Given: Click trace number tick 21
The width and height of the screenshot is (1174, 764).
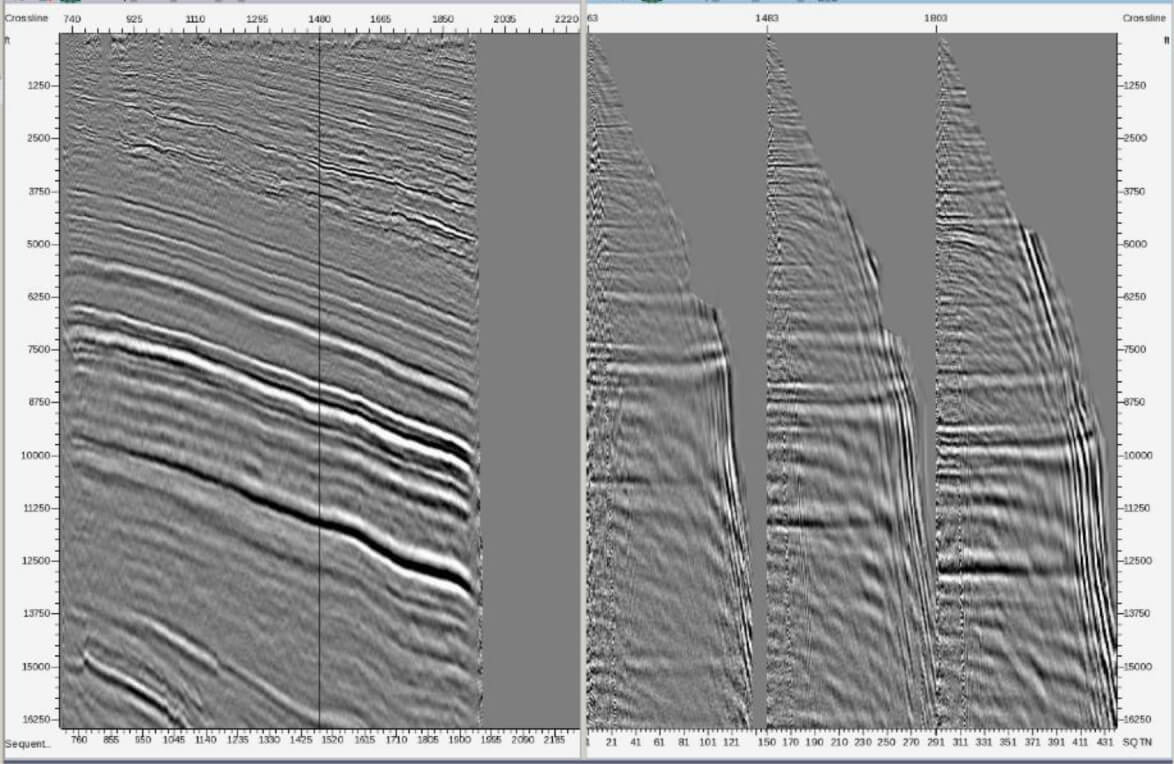Looking at the screenshot, I should pyautogui.click(x=612, y=742).
